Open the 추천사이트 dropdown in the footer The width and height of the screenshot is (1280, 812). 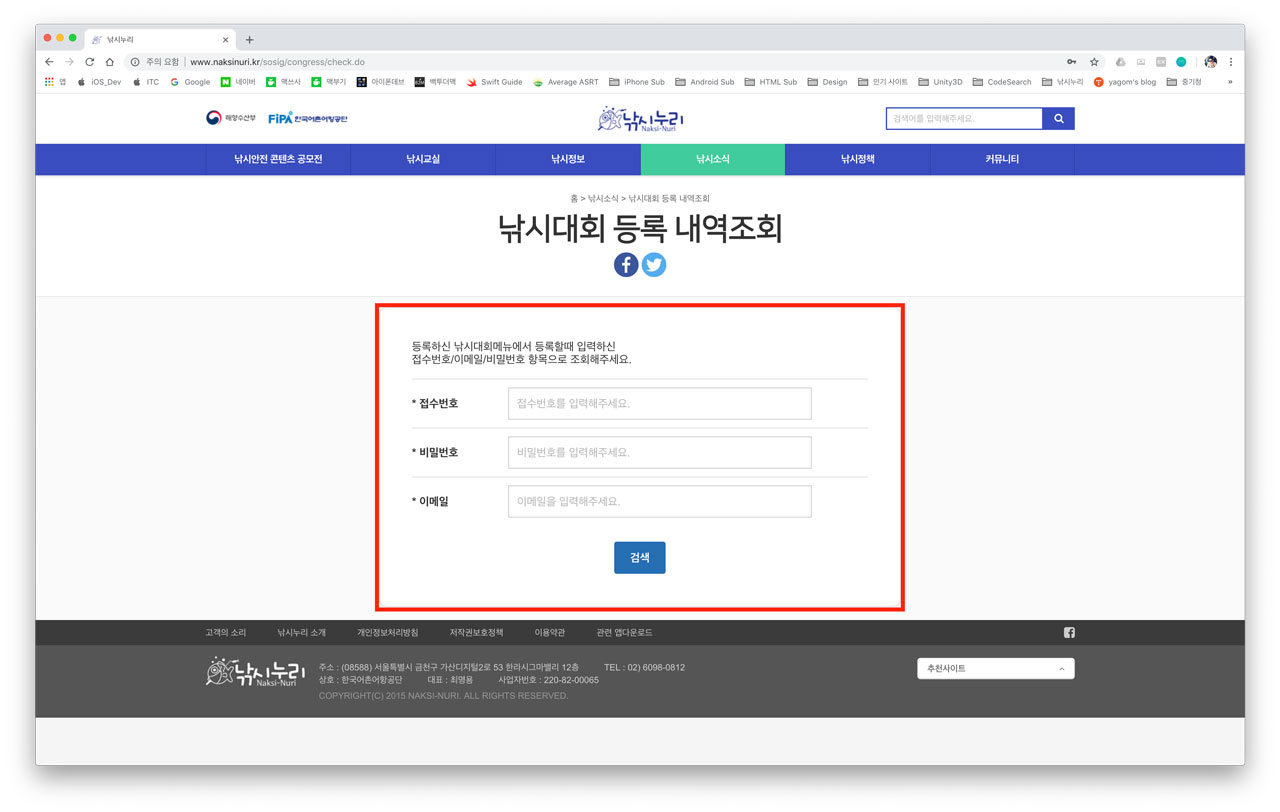tap(995, 668)
